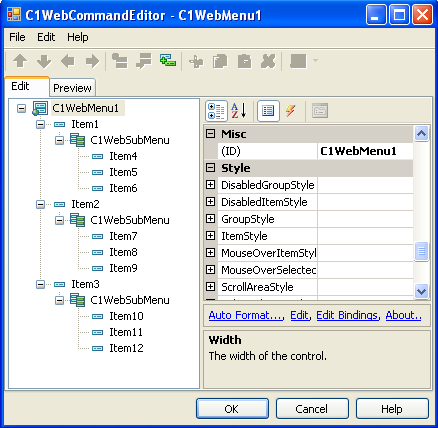
Task: Click the Move Down arrow toolbar icon
Action: click(x=44, y=61)
